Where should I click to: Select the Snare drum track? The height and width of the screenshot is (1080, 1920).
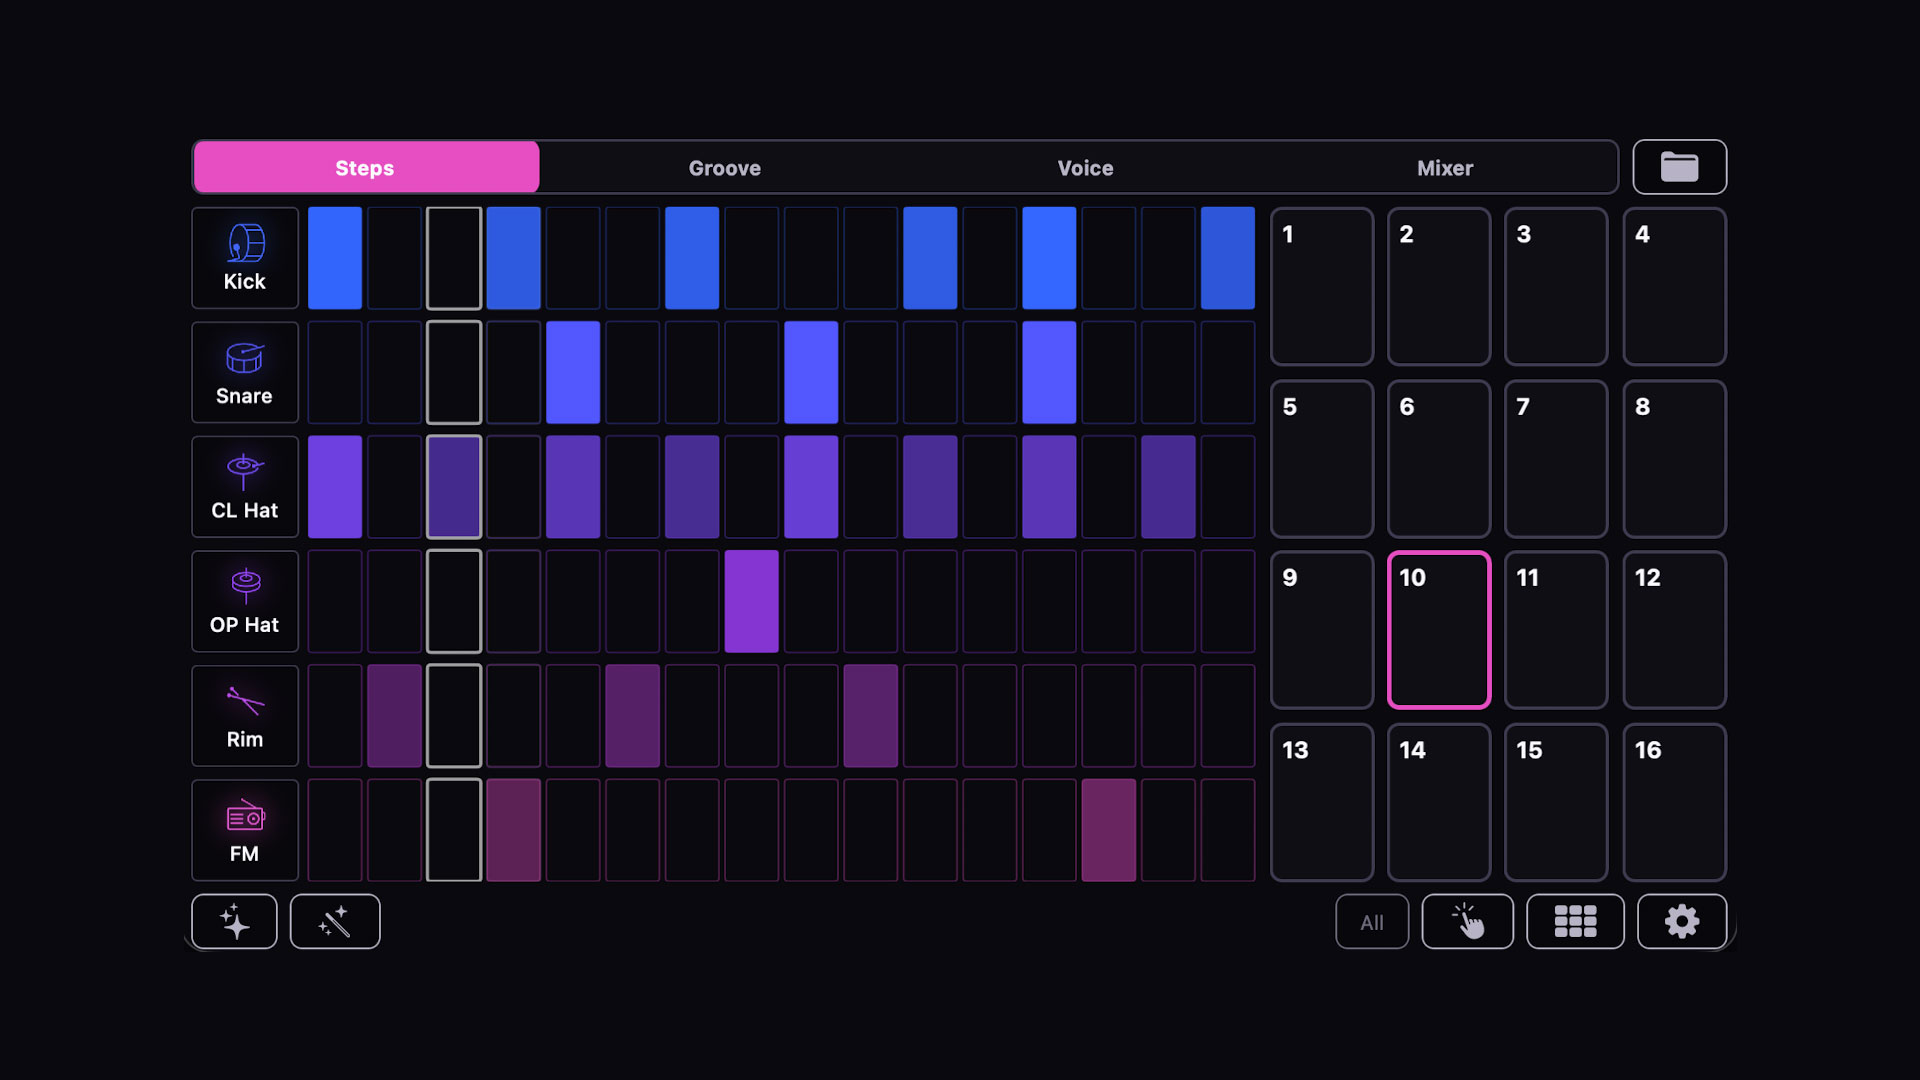click(x=245, y=372)
